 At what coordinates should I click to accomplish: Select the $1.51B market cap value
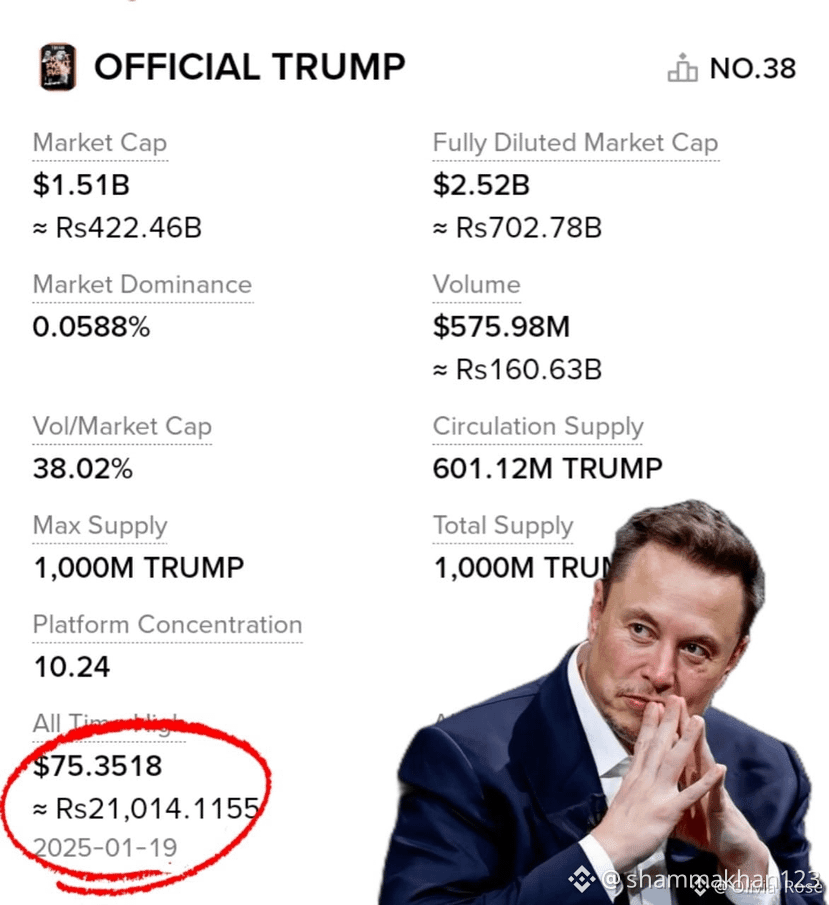coord(81,185)
